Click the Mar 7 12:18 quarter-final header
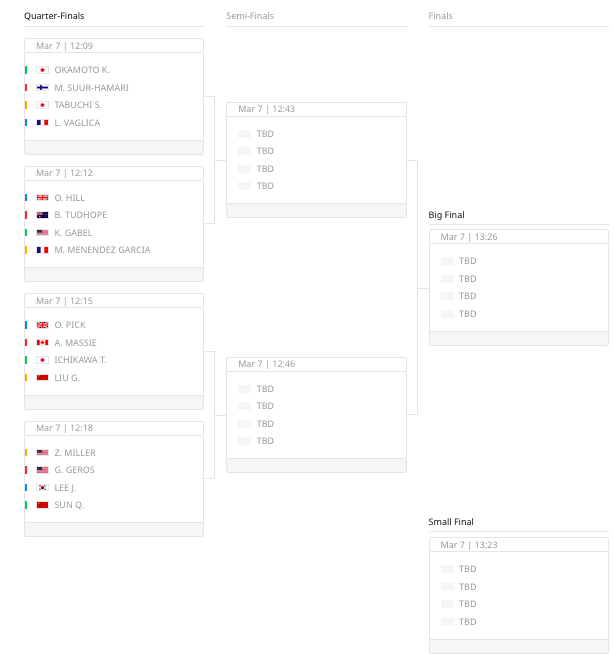 click(114, 428)
